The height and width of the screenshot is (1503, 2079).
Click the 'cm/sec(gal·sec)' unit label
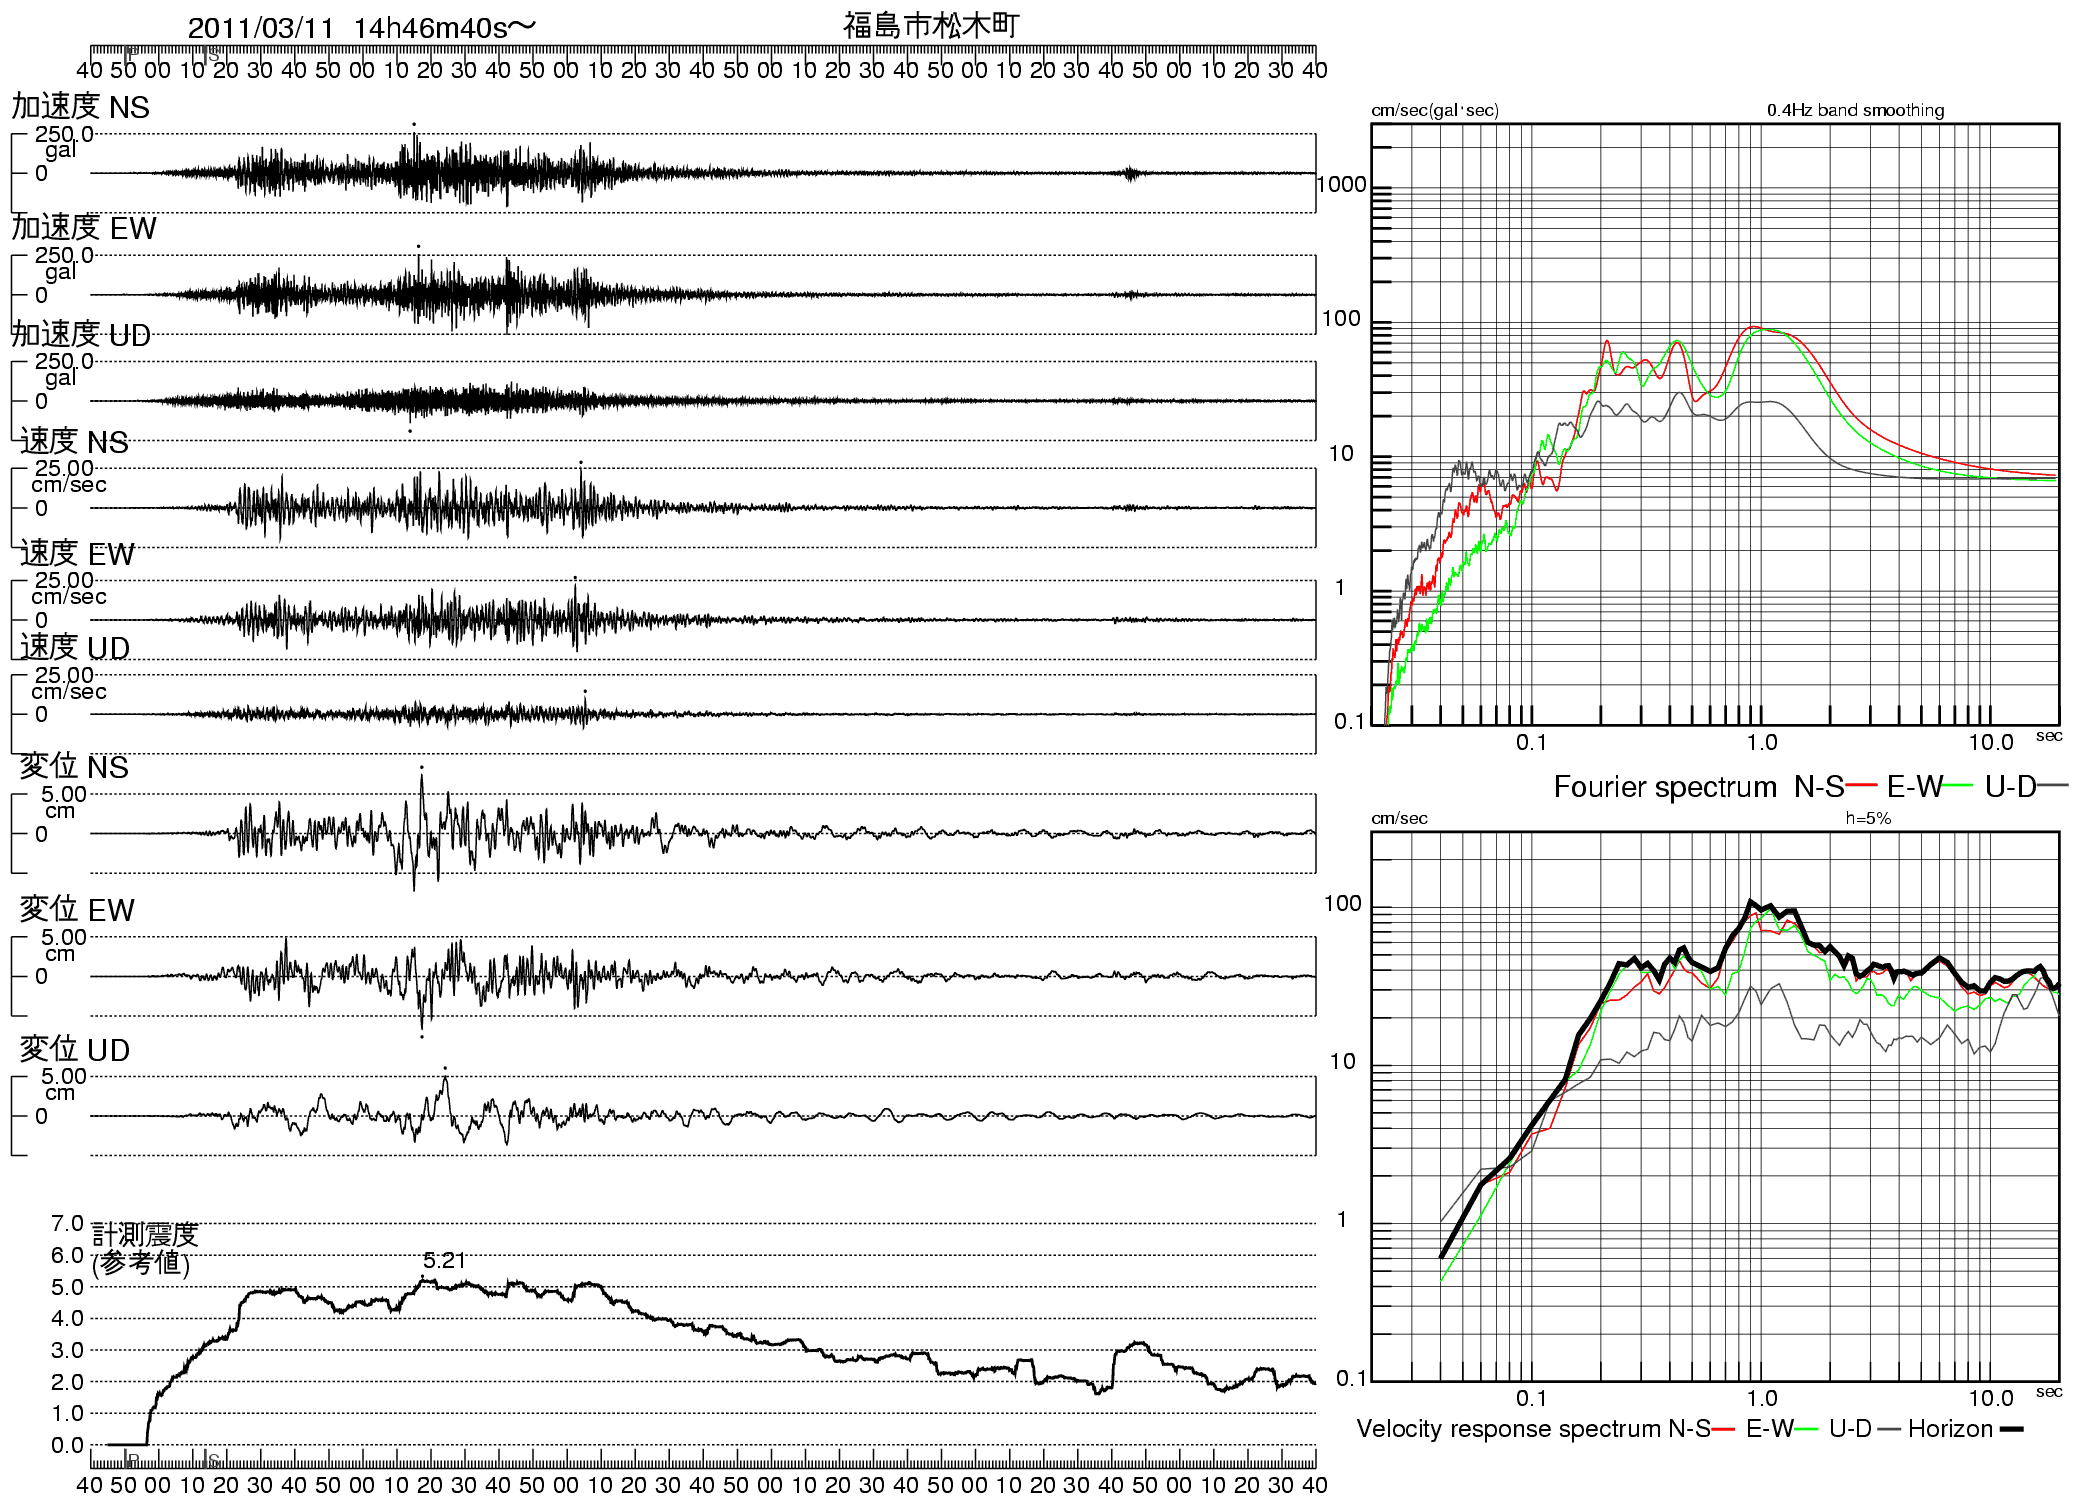pyautogui.click(x=1435, y=110)
